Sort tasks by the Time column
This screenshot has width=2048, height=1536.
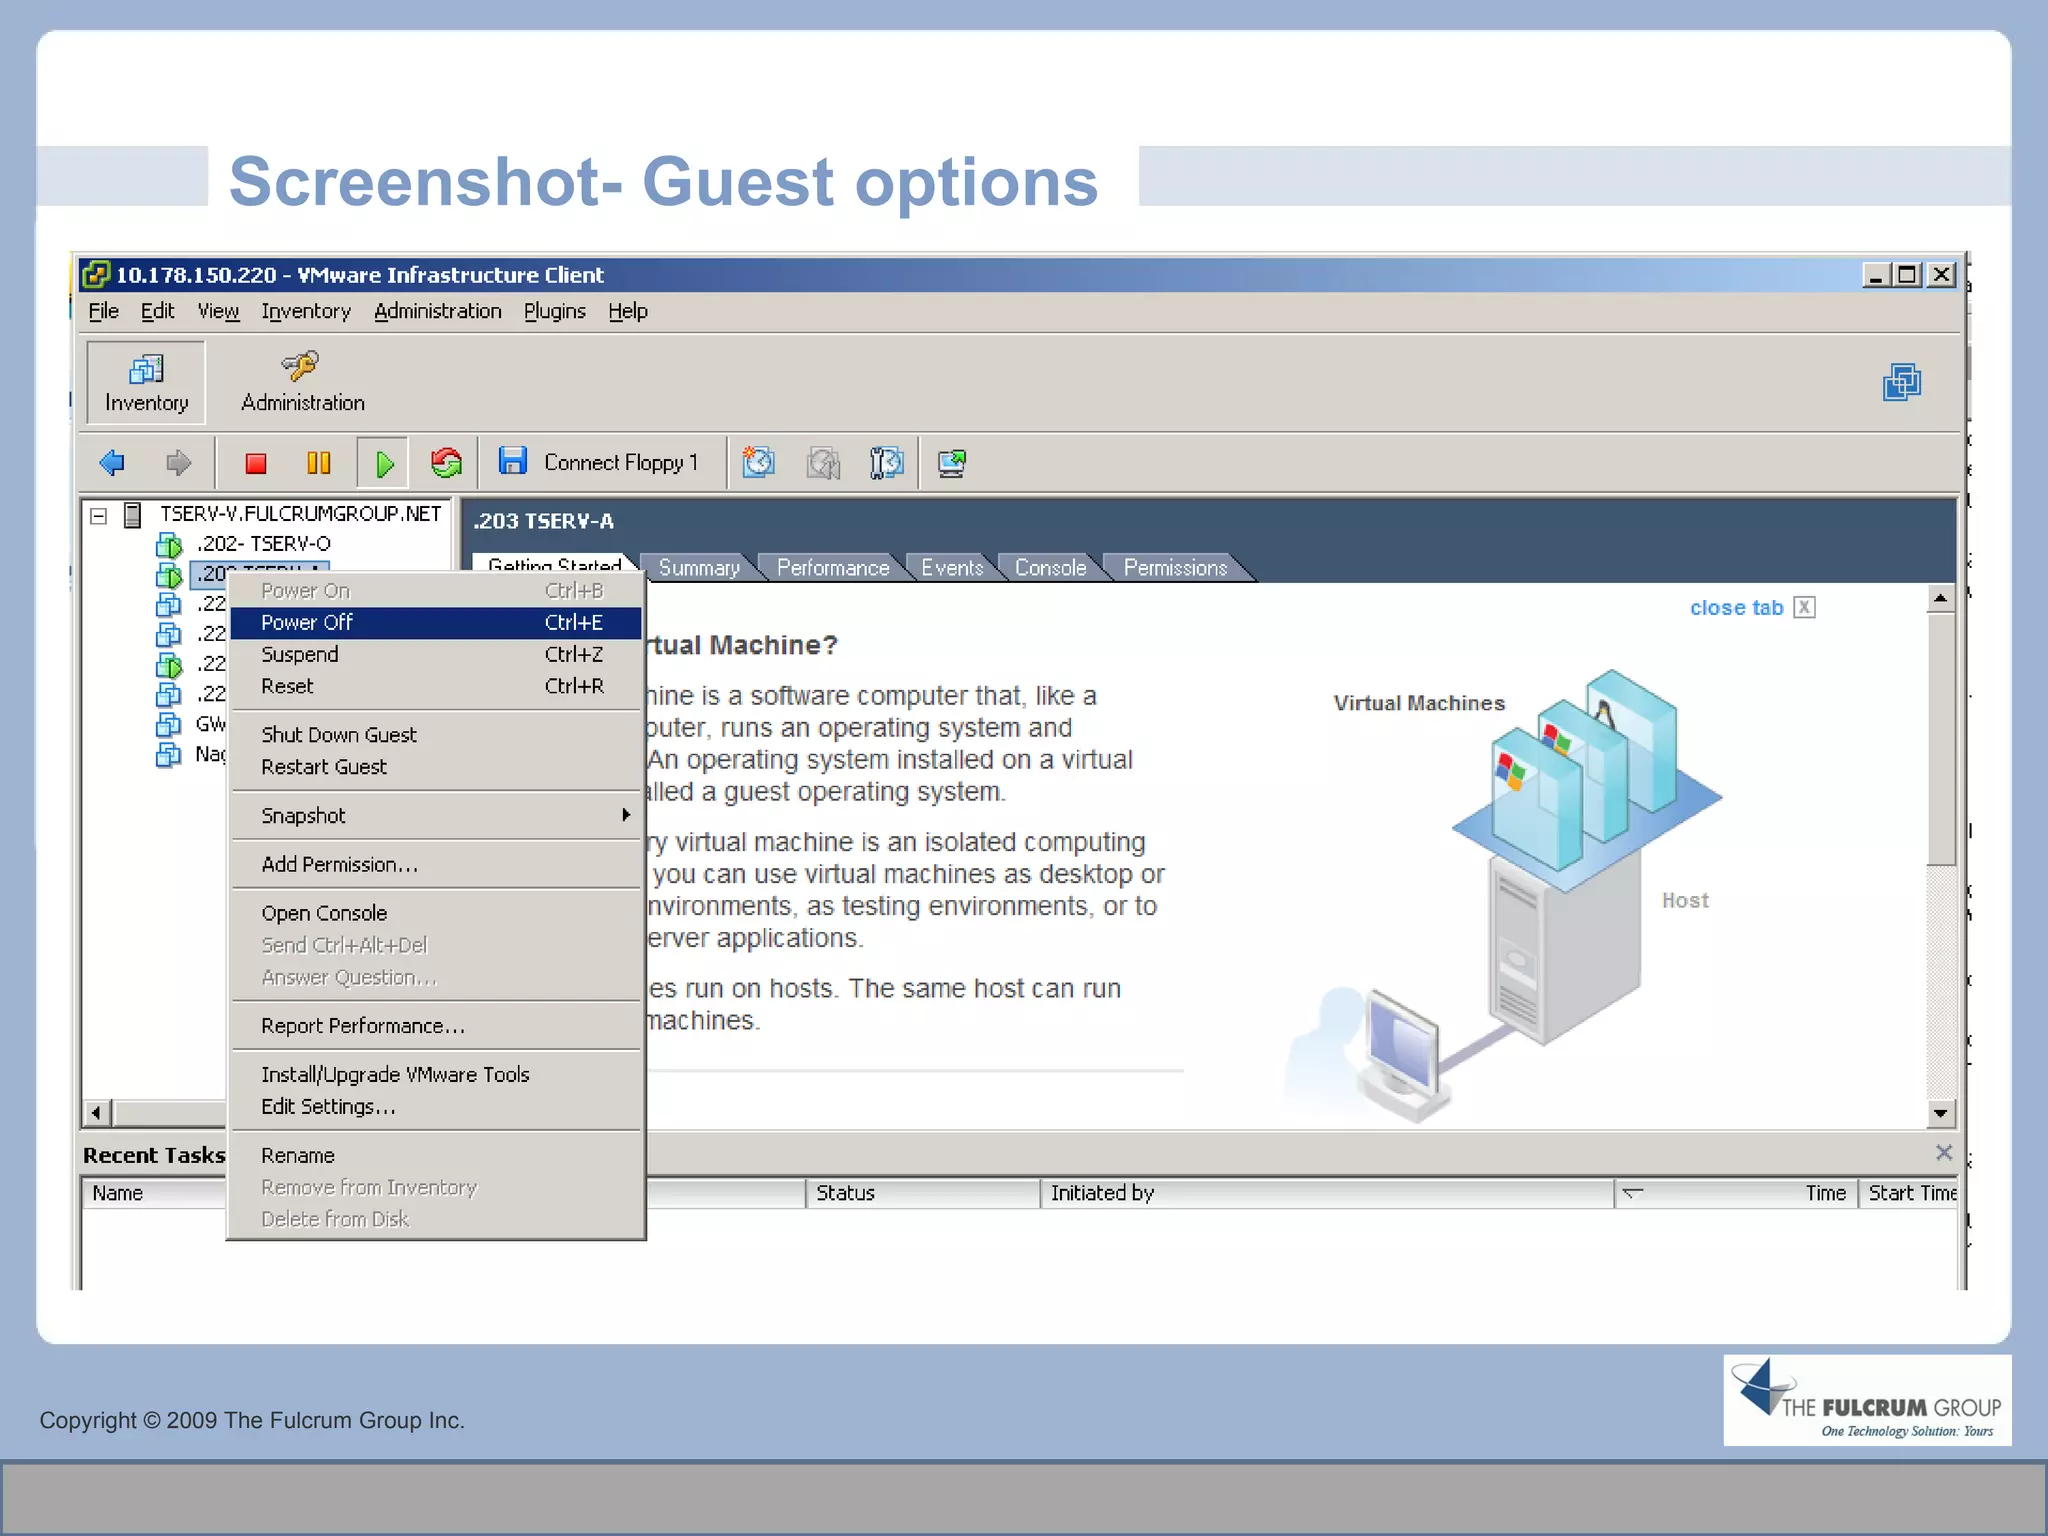point(1736,1193)
